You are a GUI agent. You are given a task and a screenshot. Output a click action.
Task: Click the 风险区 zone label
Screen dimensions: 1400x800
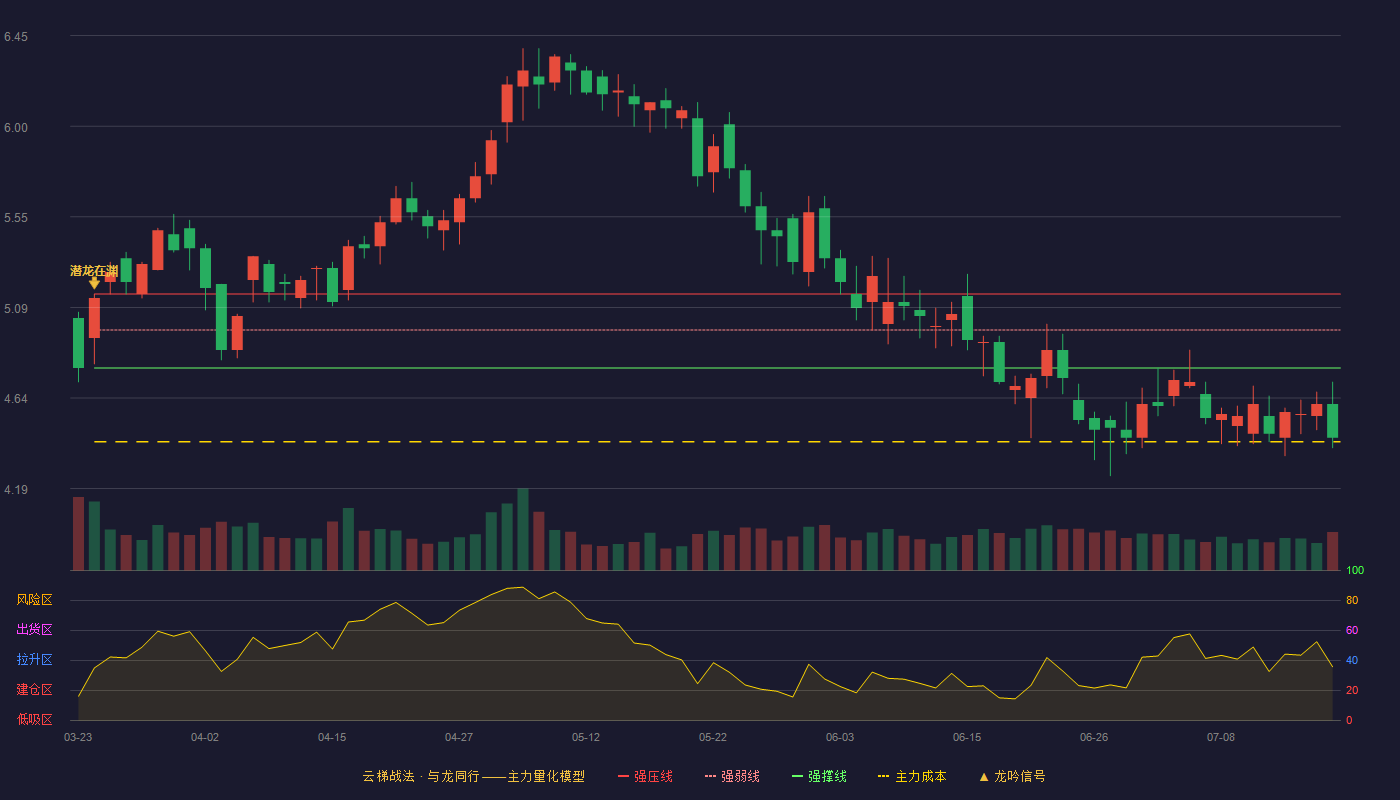tap(34, 600)
